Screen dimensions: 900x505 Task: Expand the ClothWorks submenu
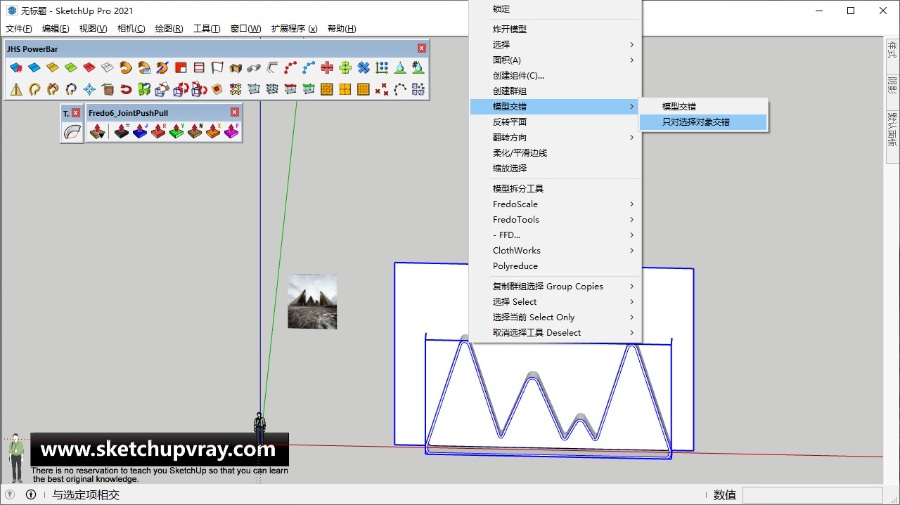(x=556, y=251)
